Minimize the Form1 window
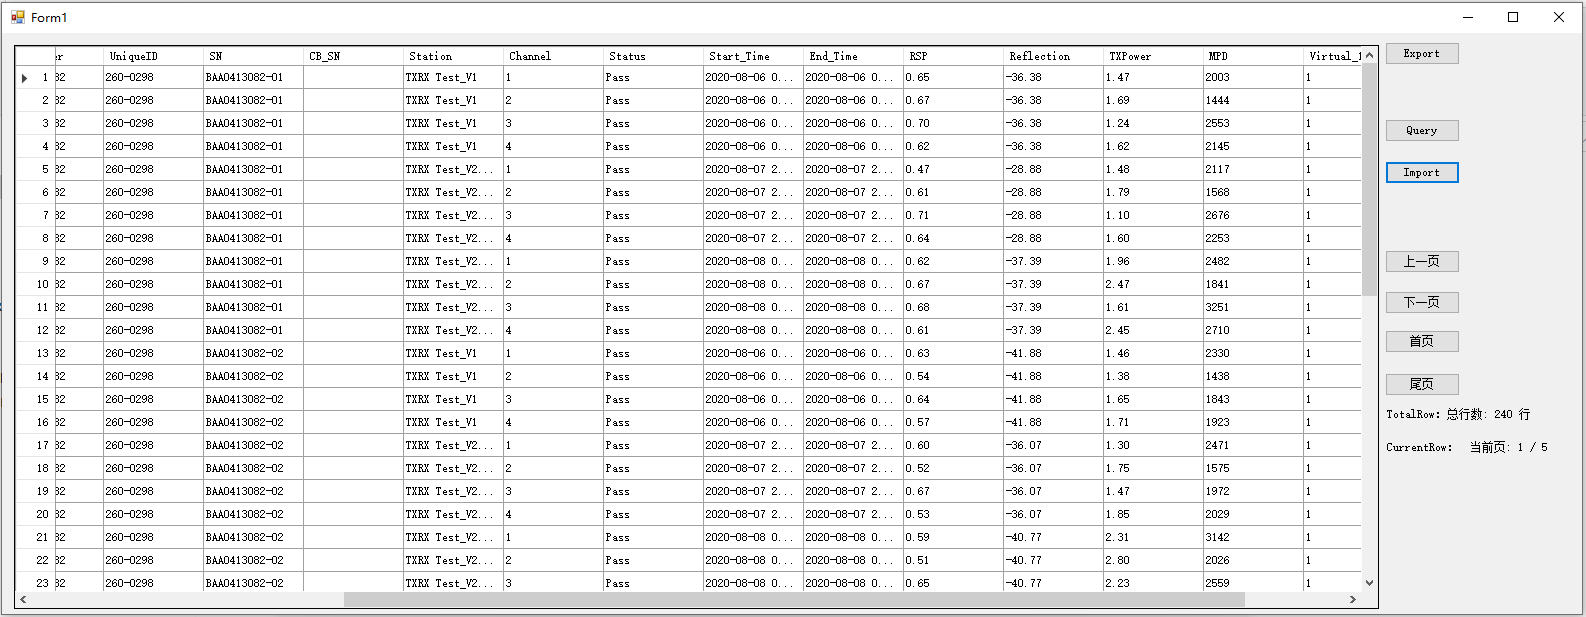The image size is (1586, 617). pyautogui.click(x=1468, y=17)
